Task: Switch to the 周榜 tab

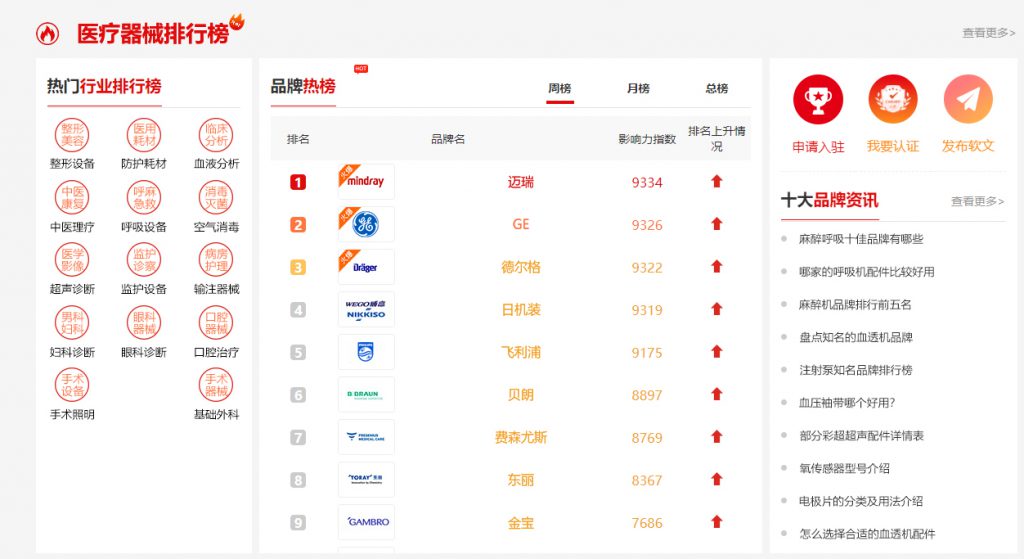Action: pyautogui.click(x=560, y=88)
